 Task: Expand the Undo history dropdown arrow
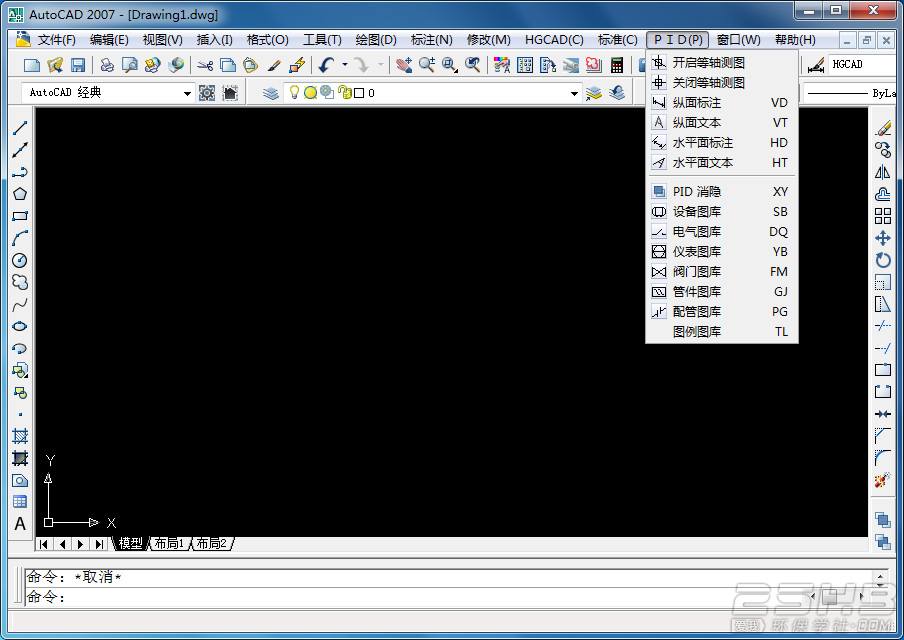[345, 65]
